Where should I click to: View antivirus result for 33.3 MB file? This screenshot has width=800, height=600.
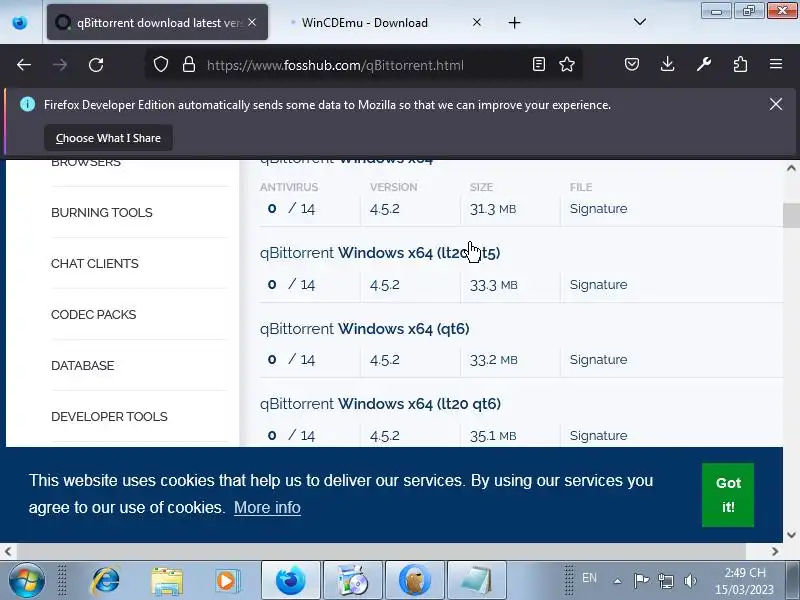[291, 285]
